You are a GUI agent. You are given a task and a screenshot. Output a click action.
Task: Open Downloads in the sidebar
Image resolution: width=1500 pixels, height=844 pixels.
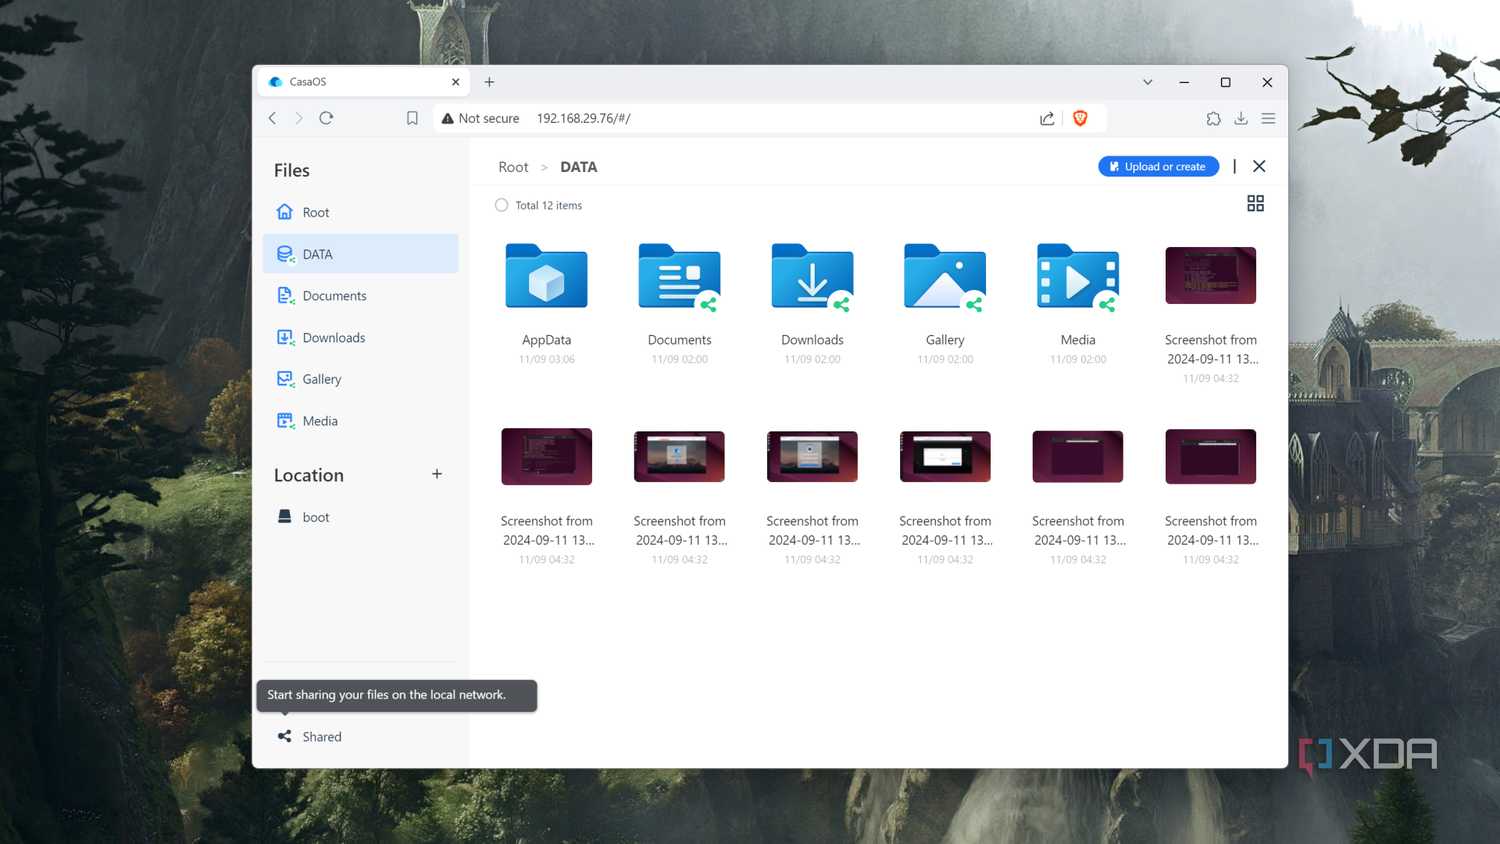360,338
